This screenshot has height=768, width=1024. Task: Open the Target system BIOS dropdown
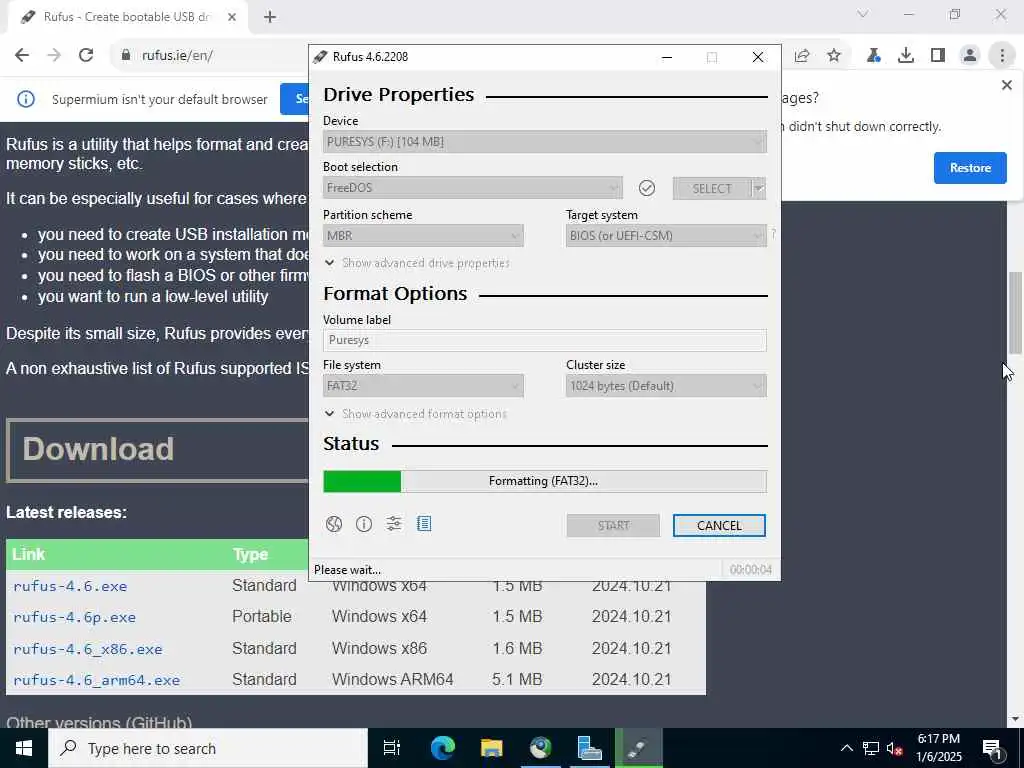(666, 236)
